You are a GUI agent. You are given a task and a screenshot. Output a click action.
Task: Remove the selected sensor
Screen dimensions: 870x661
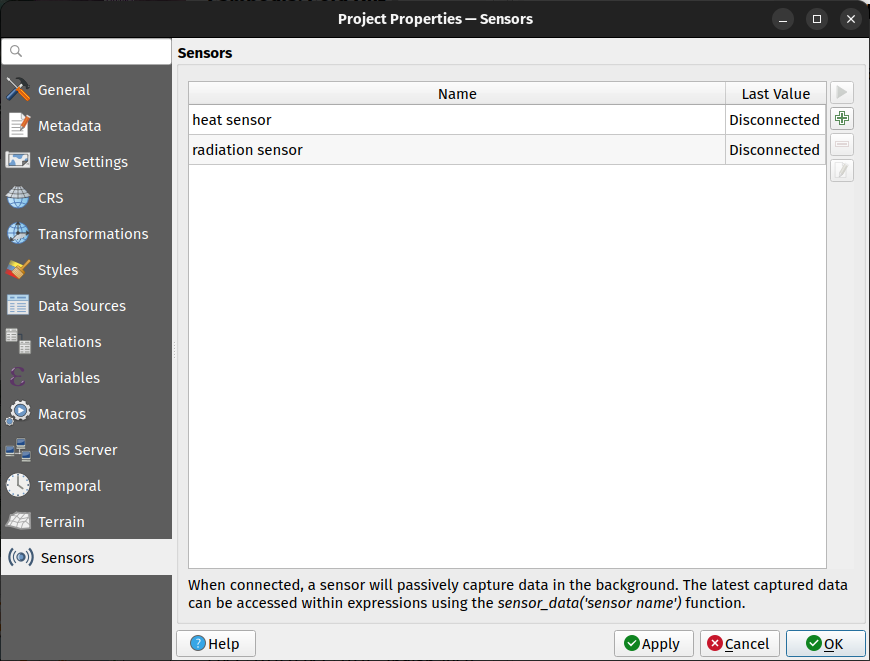[x=841, y=144]
